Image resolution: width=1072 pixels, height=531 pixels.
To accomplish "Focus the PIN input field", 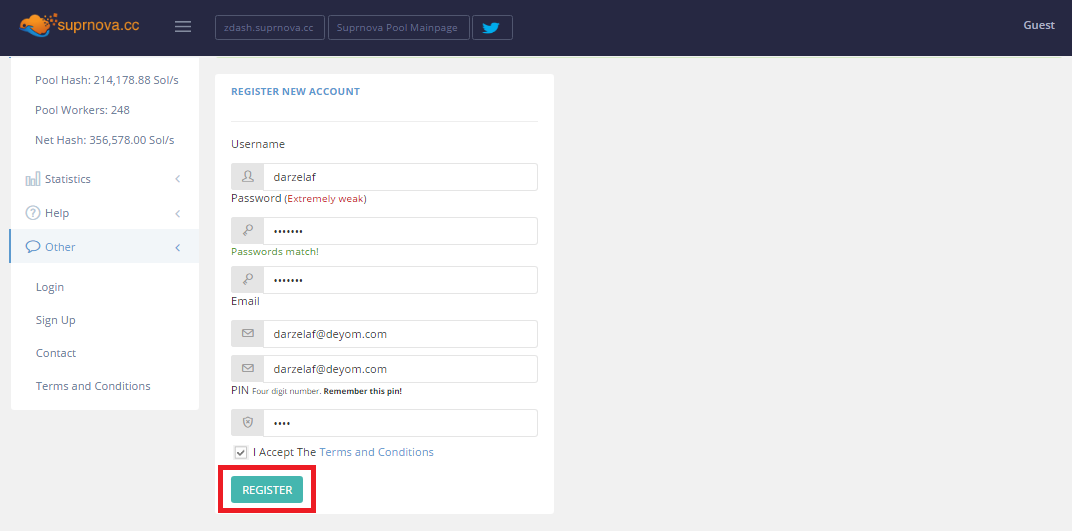I will (400, 422).
